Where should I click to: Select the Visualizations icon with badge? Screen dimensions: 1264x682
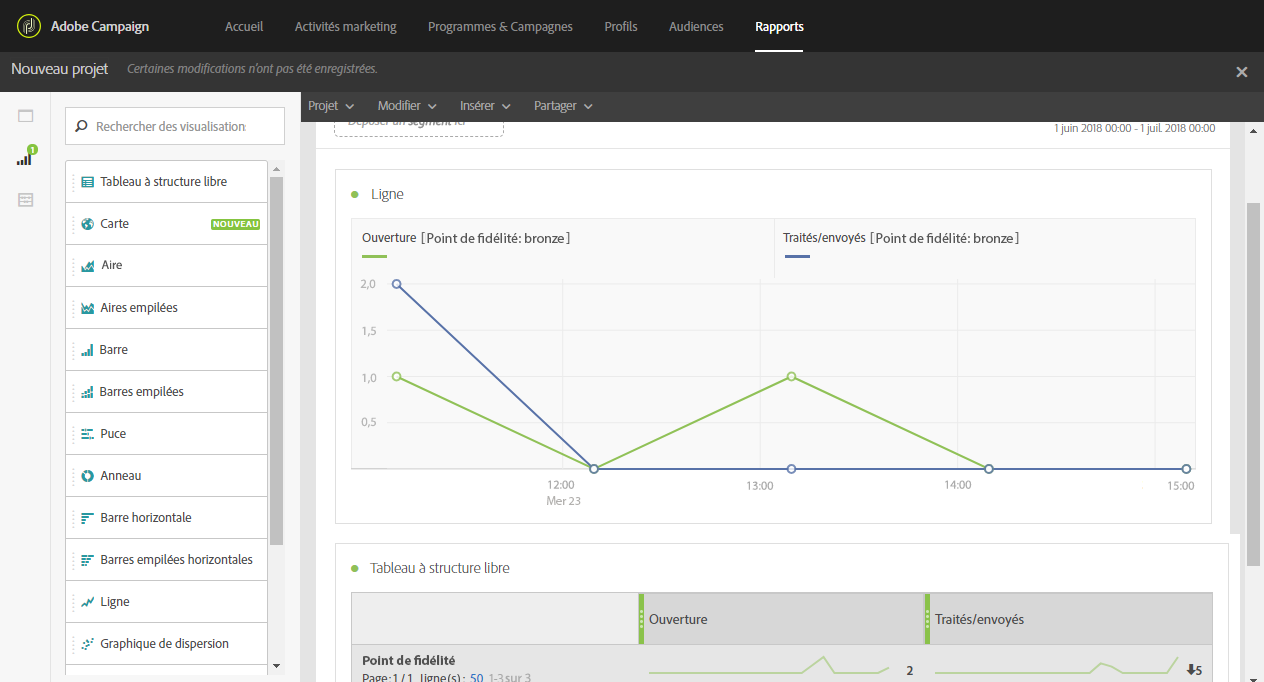(25, 157)
